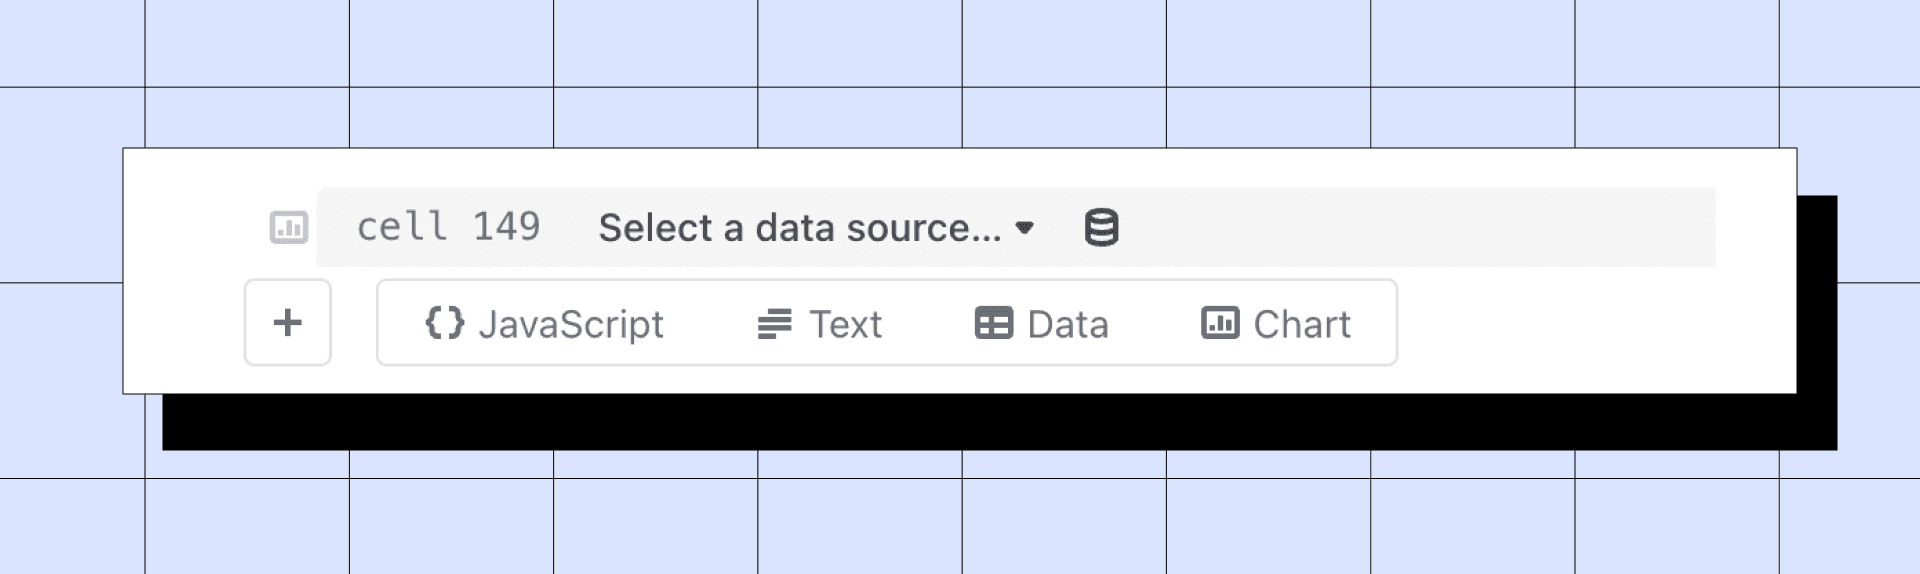1920x574 pixels.
Task: Click the chart cell icon beside cell 149
Action: [x=288, y=228]
